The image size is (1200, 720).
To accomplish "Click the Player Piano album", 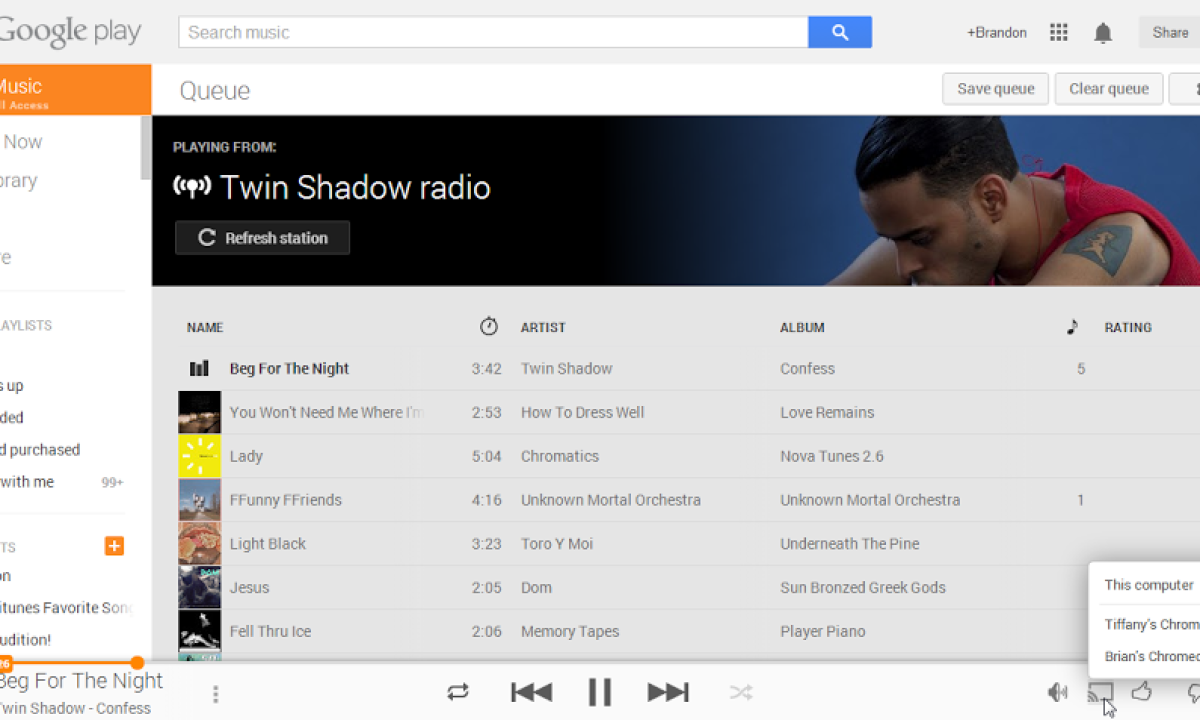I will pyautogui.click(x=823, y=632).
